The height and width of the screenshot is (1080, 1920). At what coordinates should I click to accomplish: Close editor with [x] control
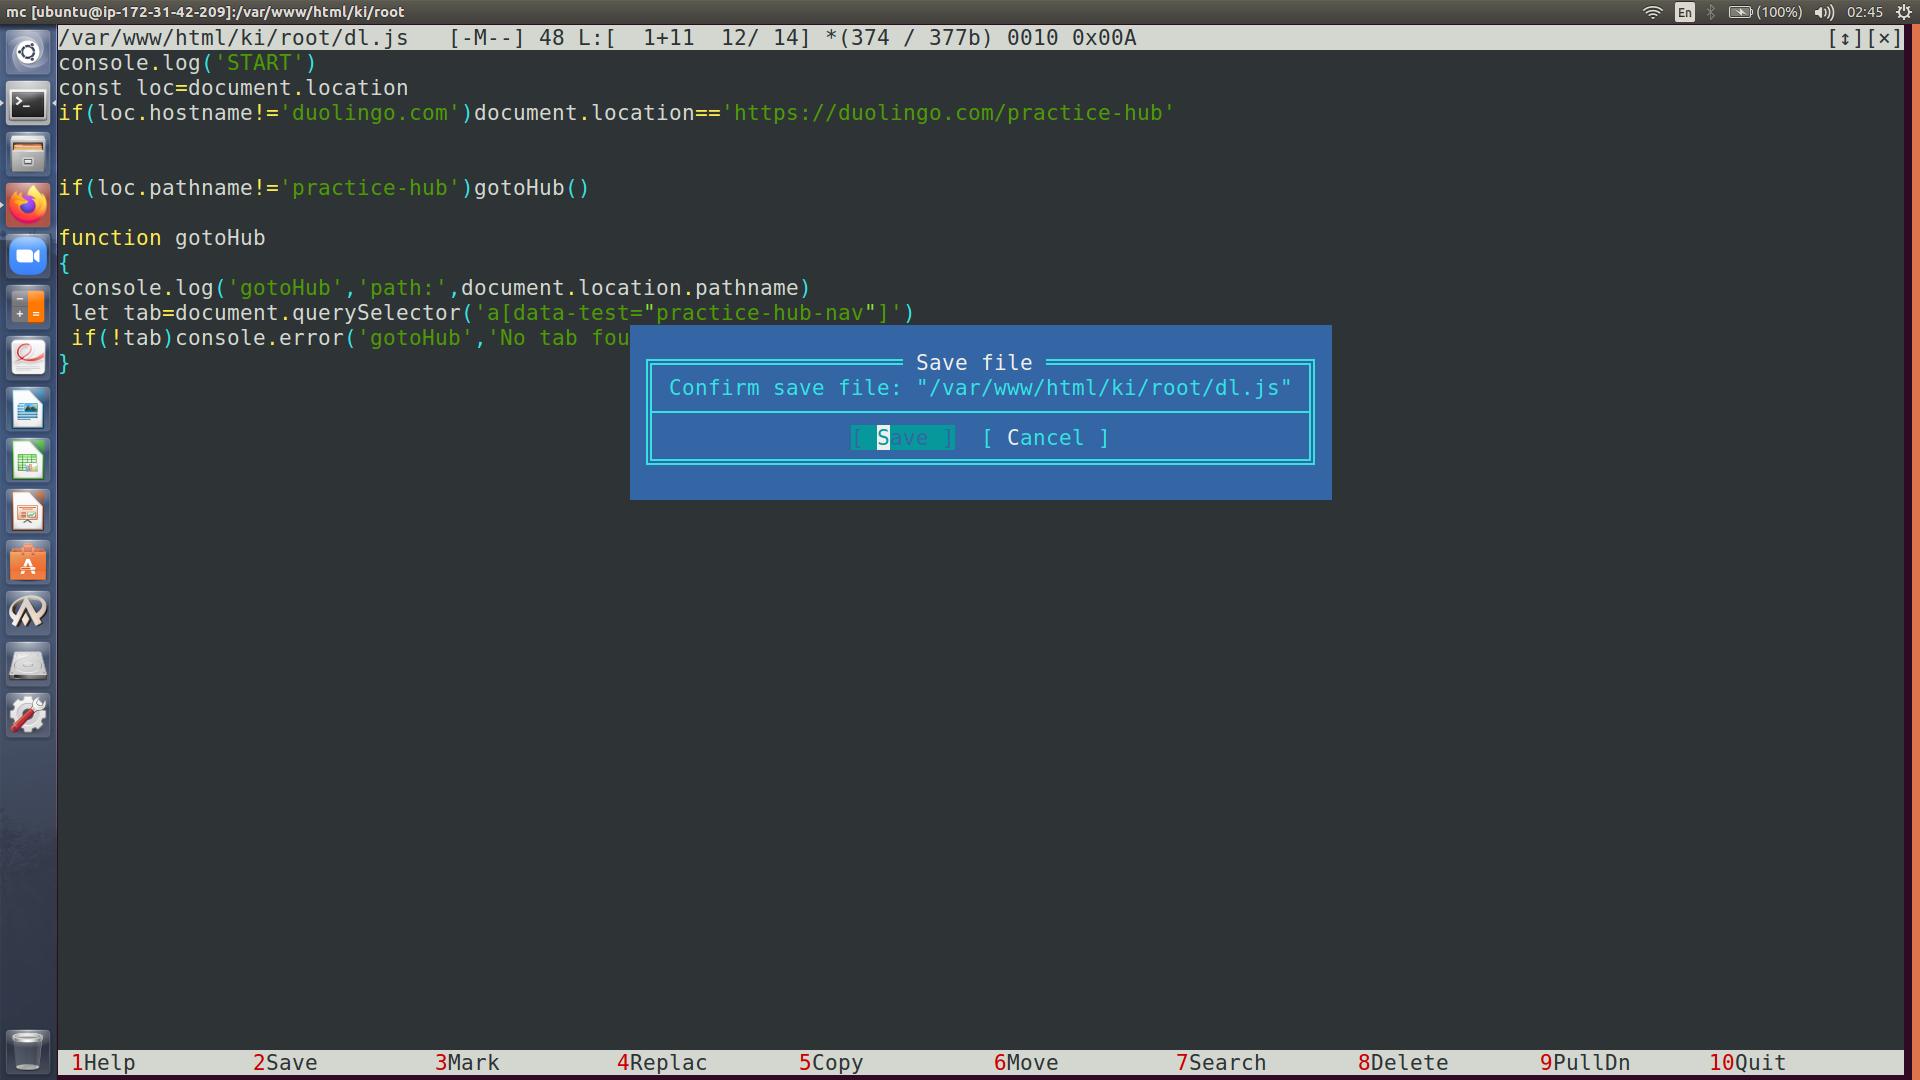pos(1884,38)
